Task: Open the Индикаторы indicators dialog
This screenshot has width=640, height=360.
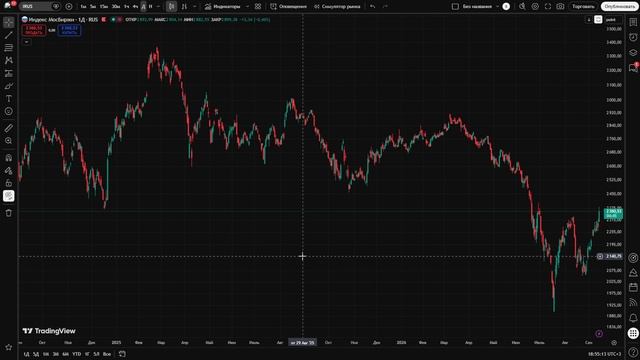Action: (x=223, y=7)
